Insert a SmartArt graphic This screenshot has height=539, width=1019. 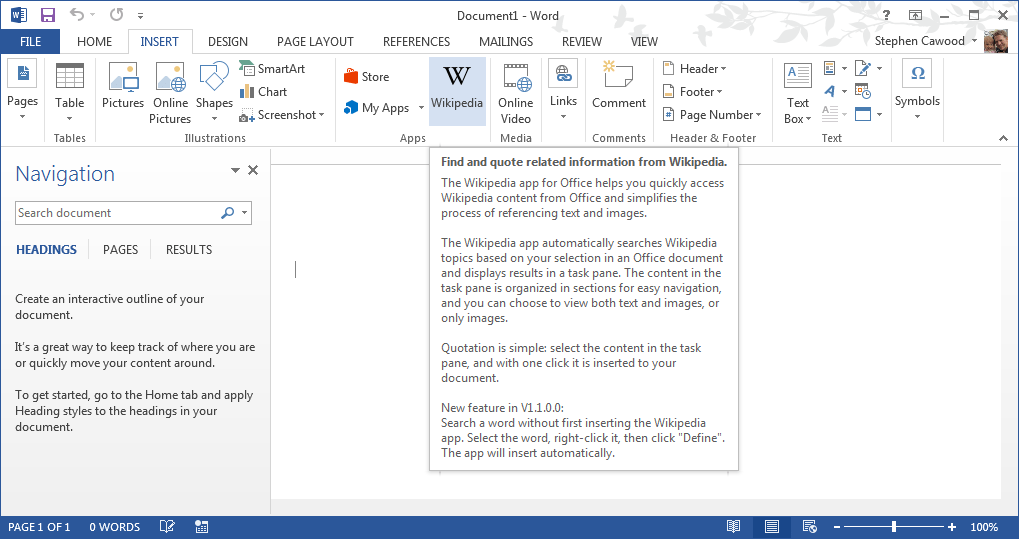click(x=272, y=68)
